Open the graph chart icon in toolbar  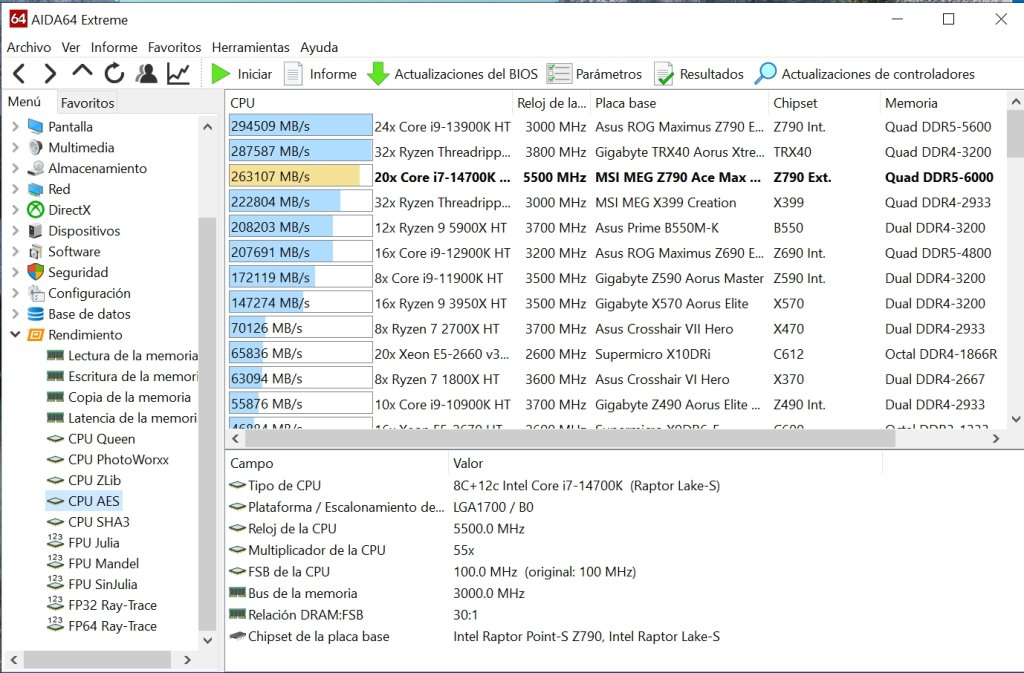[x=178, y=74]
